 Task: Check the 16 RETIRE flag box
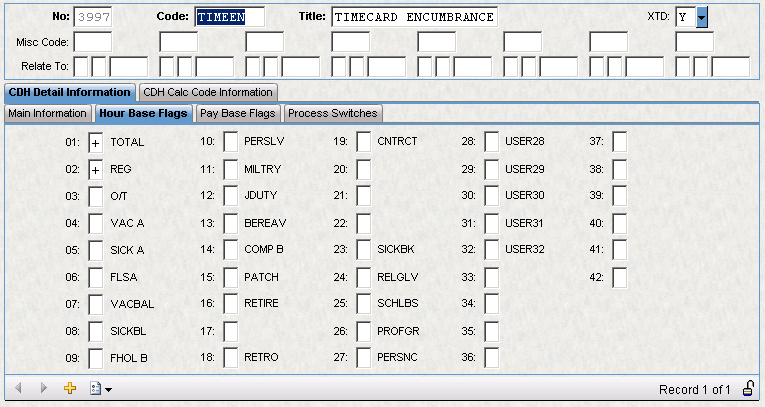[230, 303]
